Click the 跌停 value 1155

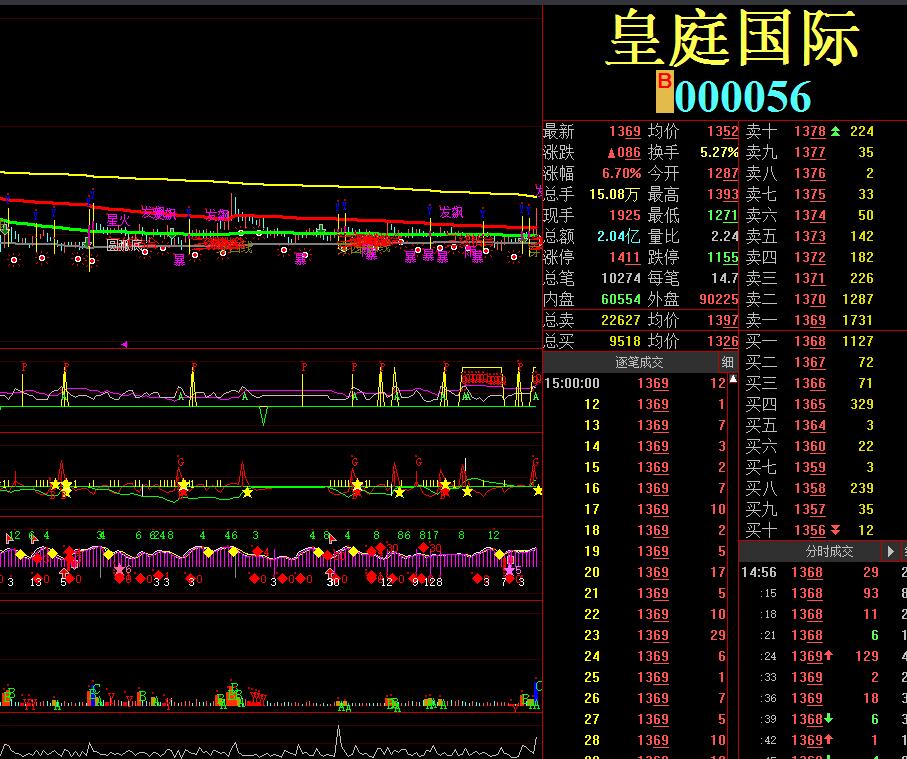click(x=722, y=257)
